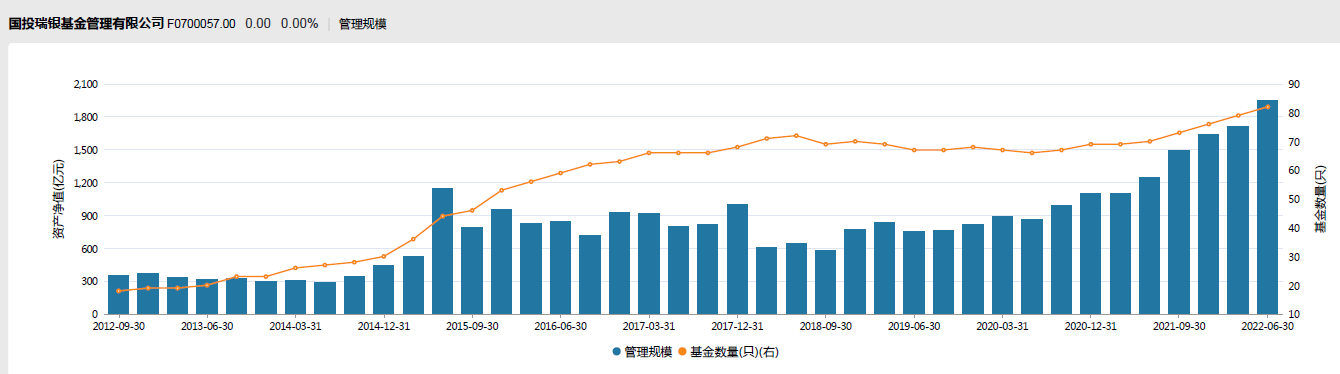Viewport: 1340px width, 374px height.
Task: Click the 2022-06-30 management scale bar
Action: [x=1267, y=207]
